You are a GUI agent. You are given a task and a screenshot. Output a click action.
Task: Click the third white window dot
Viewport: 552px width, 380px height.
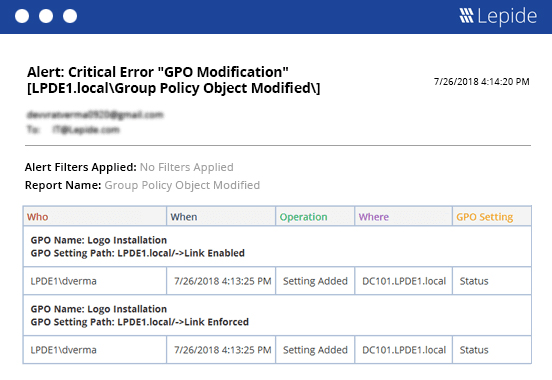(70, 16)
